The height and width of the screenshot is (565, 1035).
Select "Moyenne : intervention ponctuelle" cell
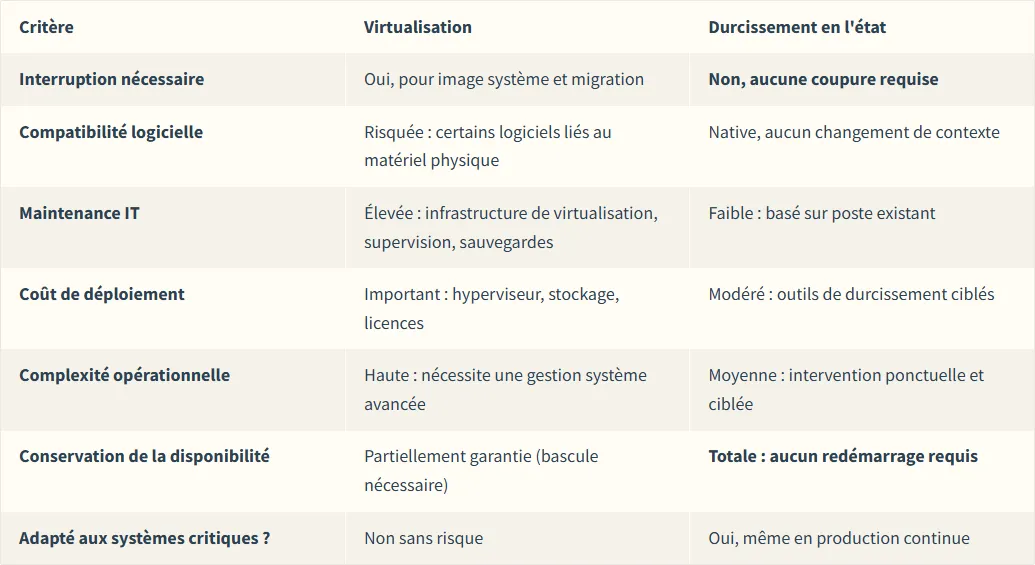pos(845,389)
